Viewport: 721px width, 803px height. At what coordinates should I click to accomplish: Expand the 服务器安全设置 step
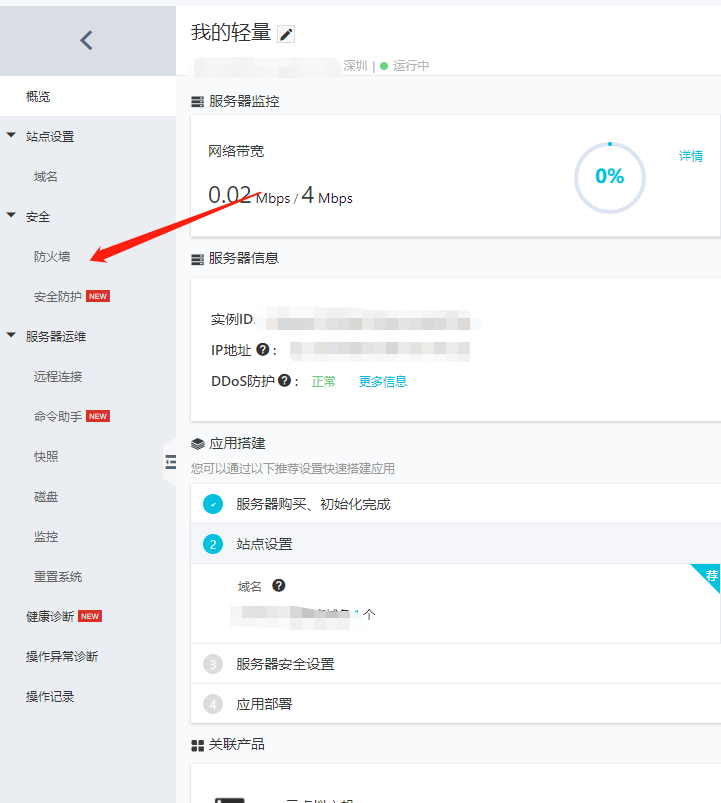click(456, 664)
